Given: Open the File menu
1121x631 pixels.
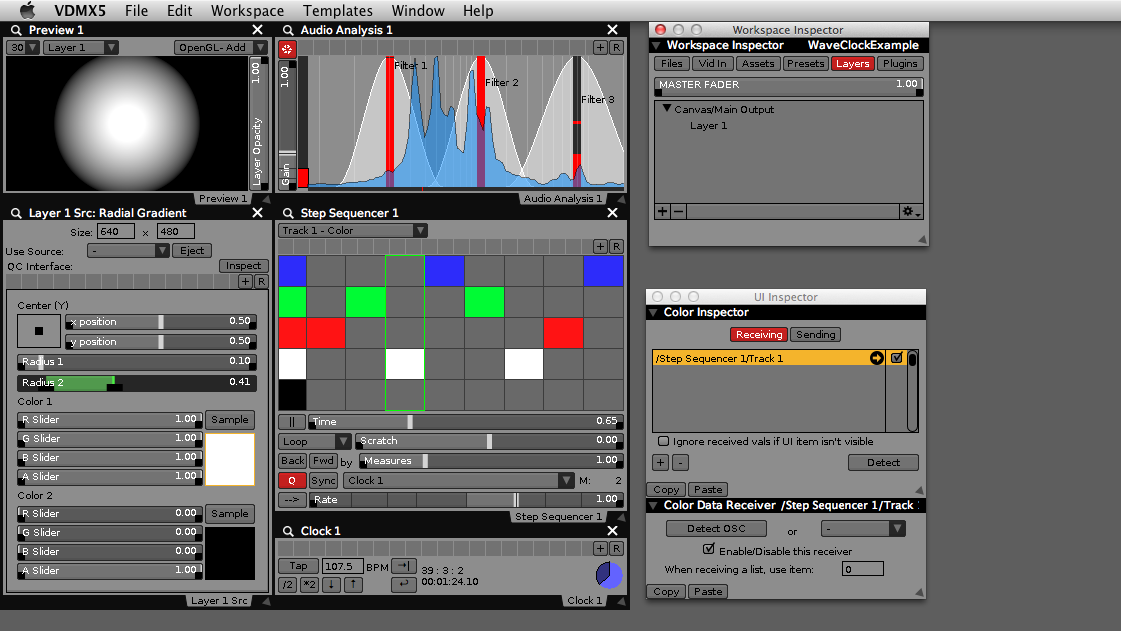Looking at the screenshot, I should pyautogui.click(x=136, y=11).
